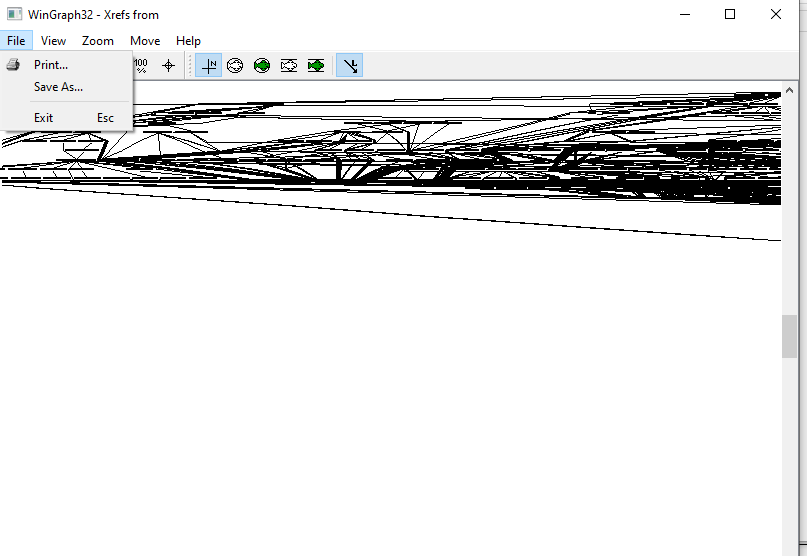Open the Zoom menu
Image resolution: width=807 pixels, height=556 pixels.
coord(98,41)
